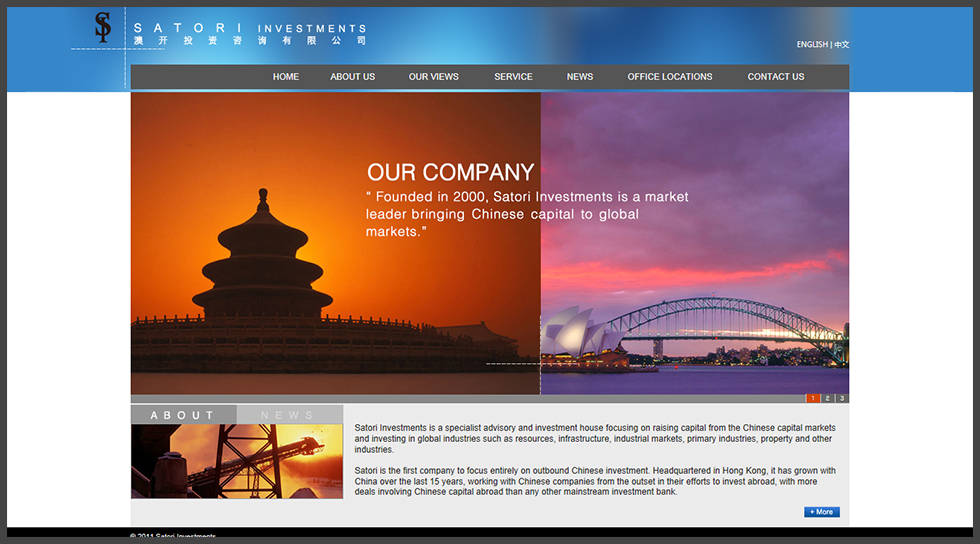Select slide 1 indicator on banner
The image size is (980, 544).
pyautogui.click(x=813, y=399)
